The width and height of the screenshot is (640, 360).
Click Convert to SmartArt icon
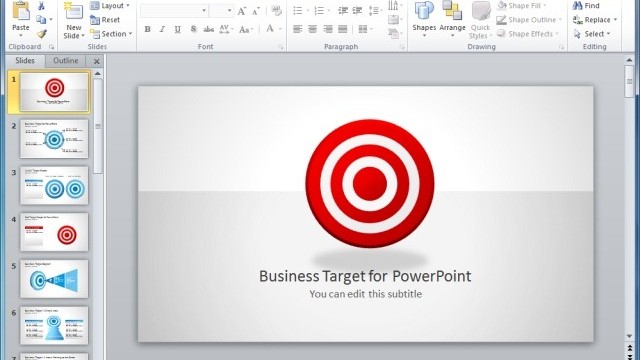[x=395, y=34]
